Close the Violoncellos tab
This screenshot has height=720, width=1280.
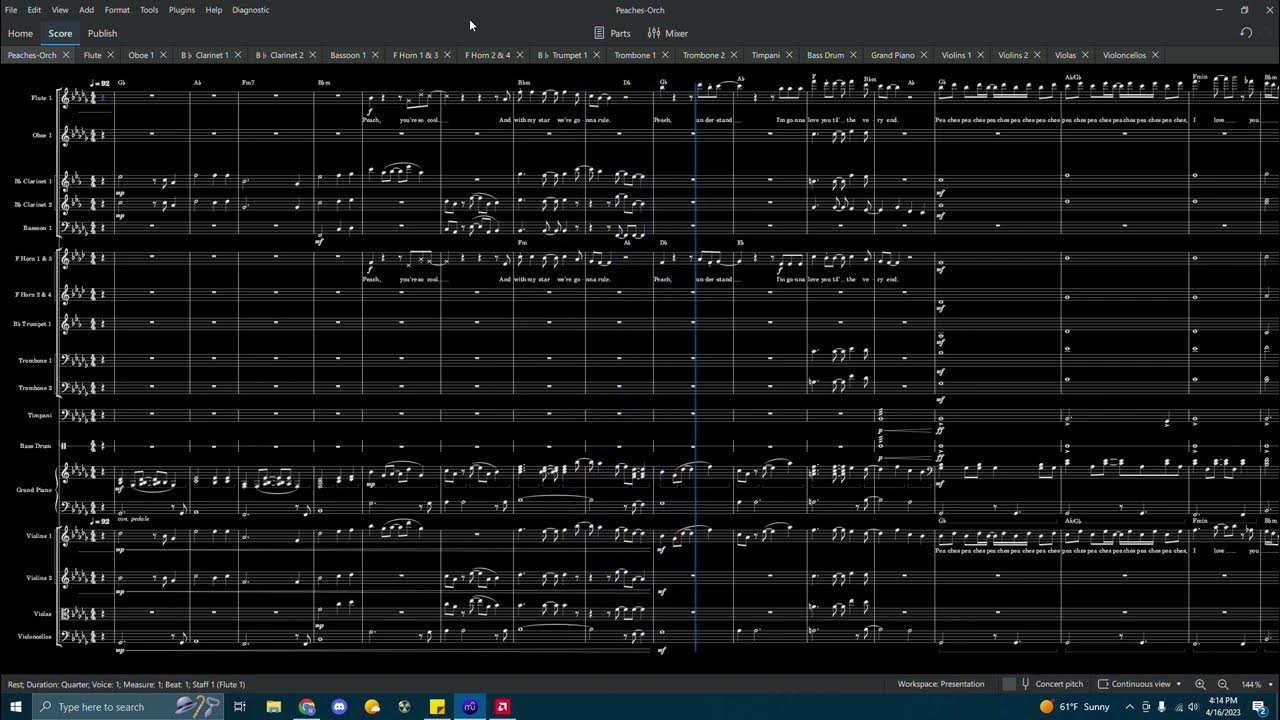pyautogui.click(x=1155, y=55)
